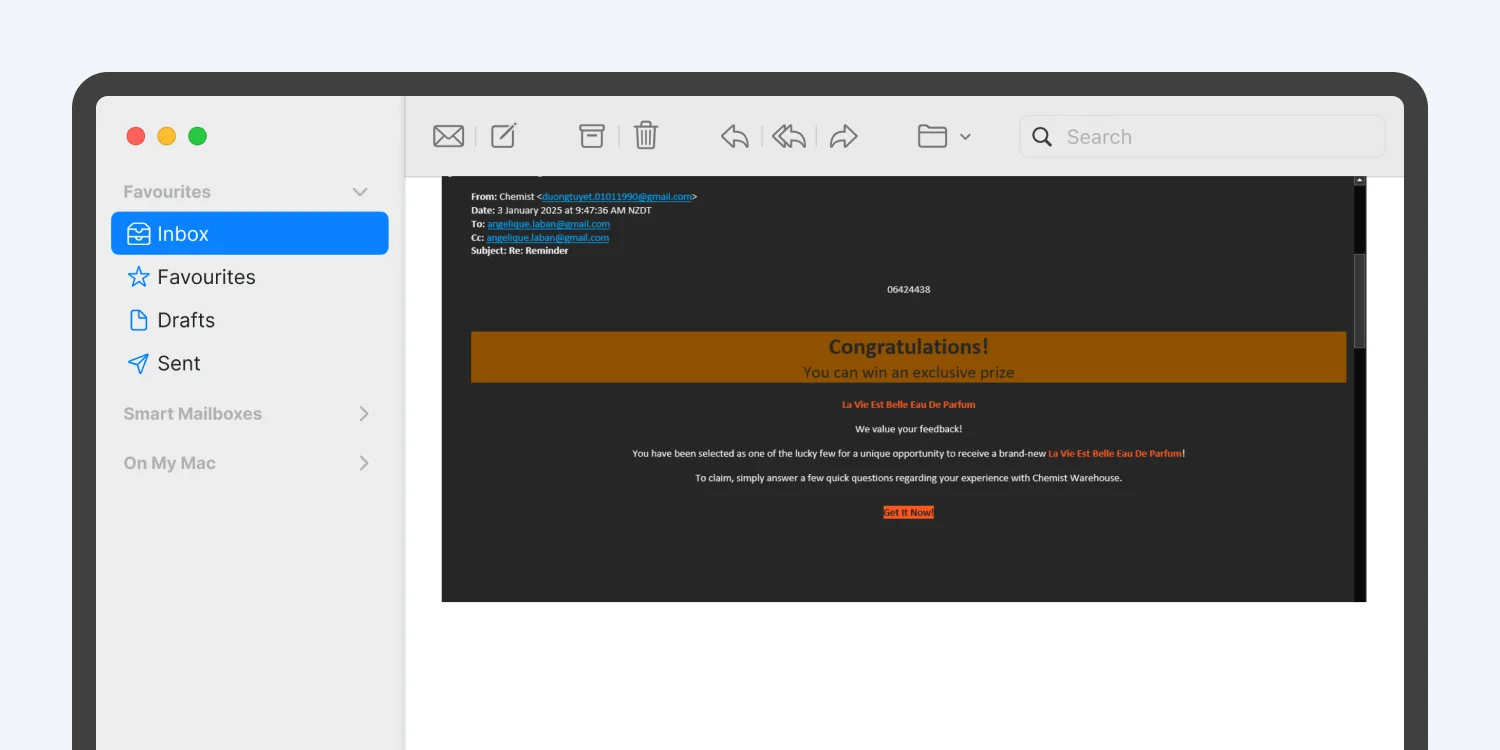Go to the Sent mailbox

(x=250, y=363)
